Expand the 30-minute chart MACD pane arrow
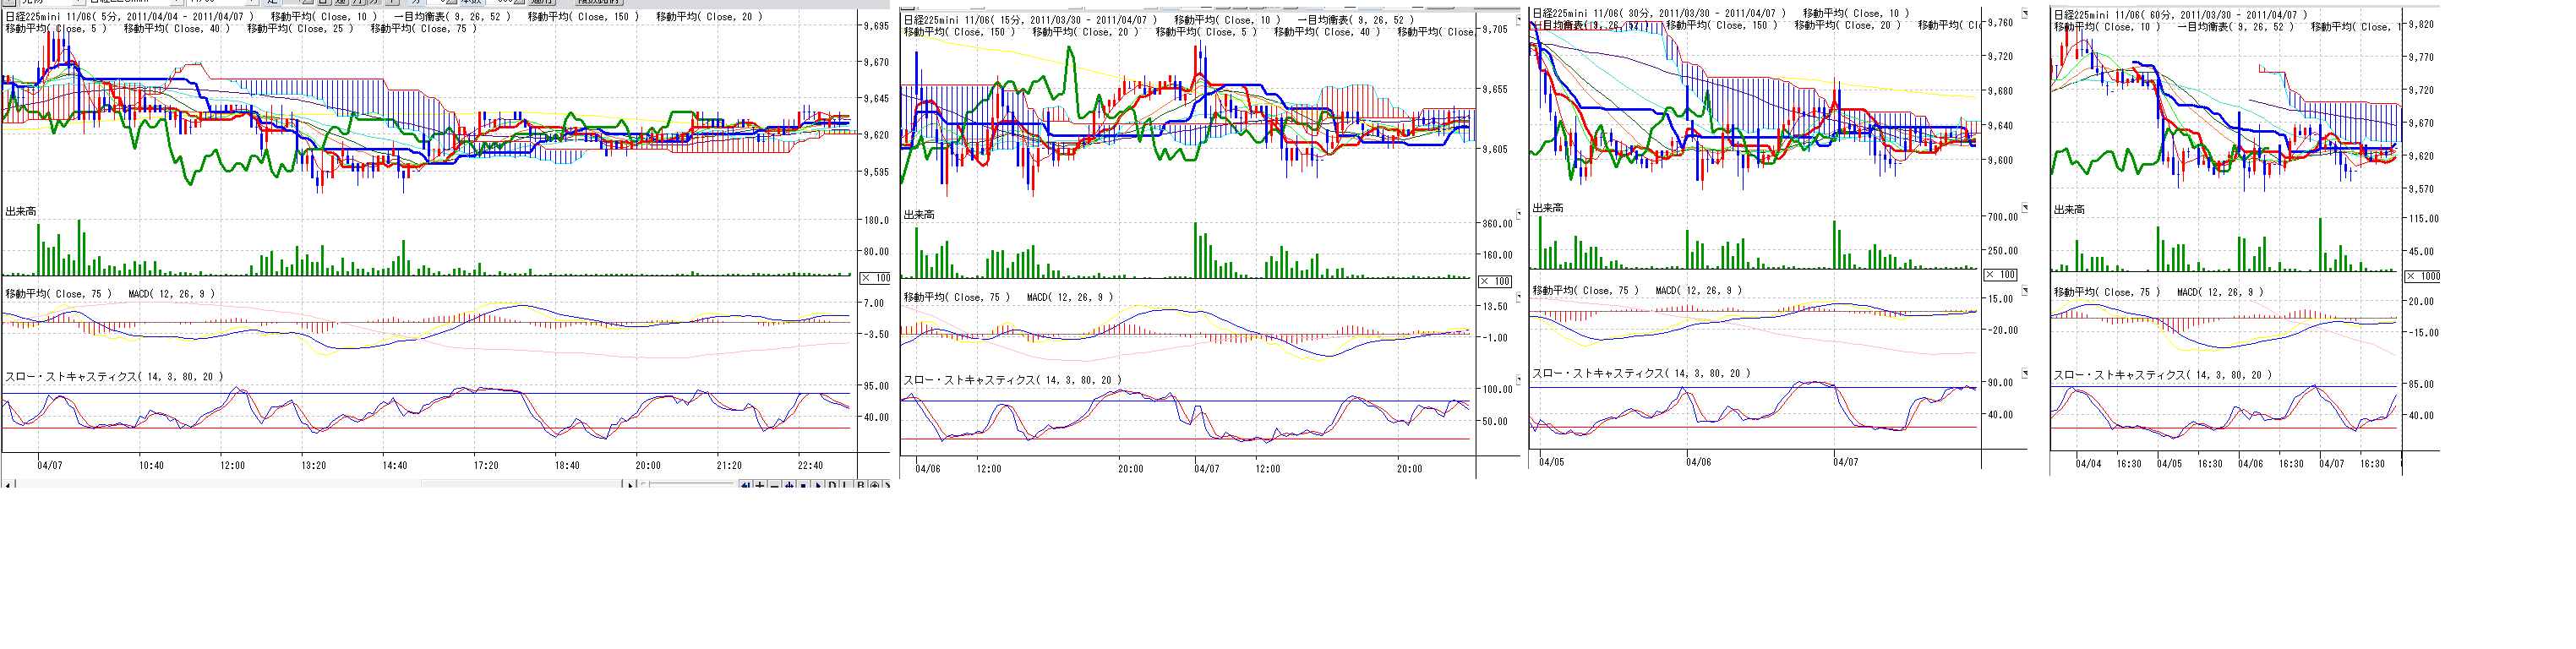Screen dimensions: 2576x649 pos(2025,291)
